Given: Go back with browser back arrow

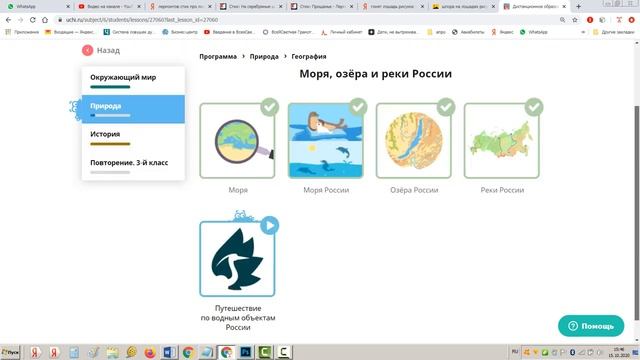Looking at the screenshot, I should pos(9,20).
